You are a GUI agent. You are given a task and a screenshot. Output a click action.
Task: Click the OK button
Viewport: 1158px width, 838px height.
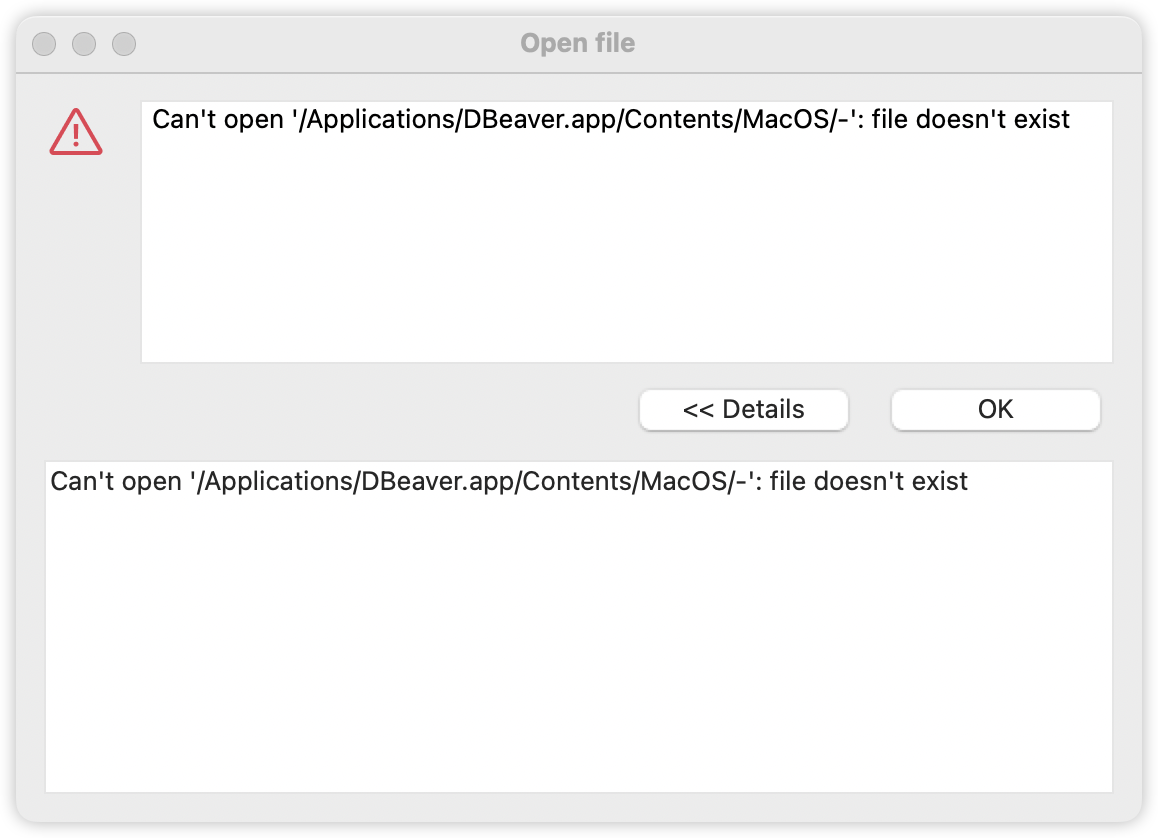(995, 409)
